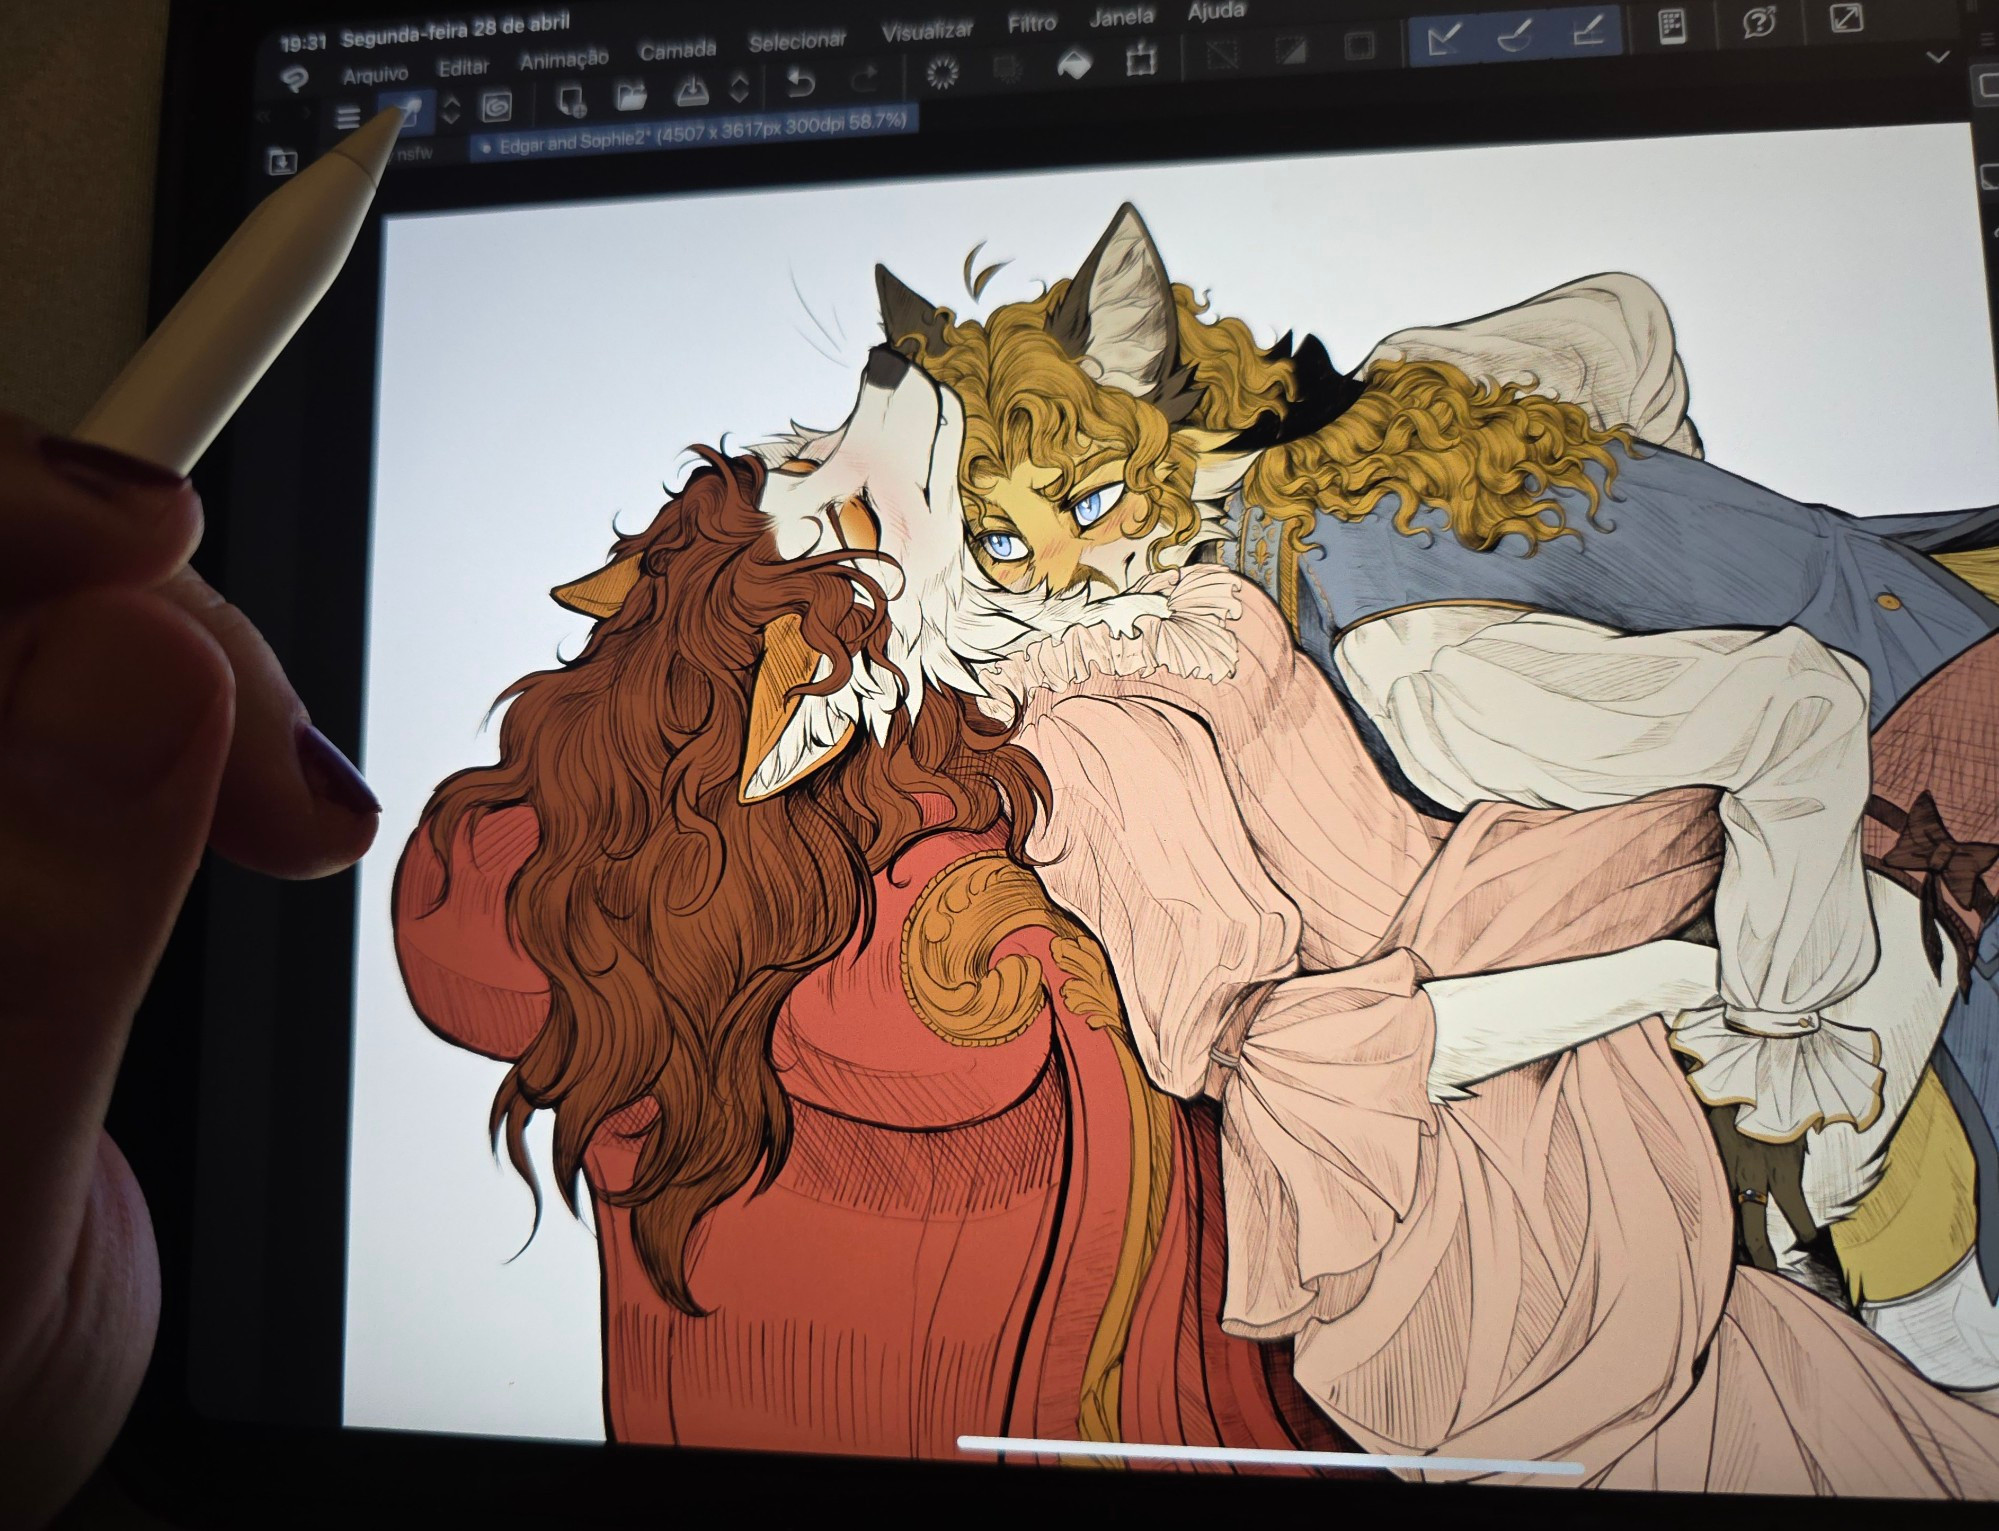Viewport: 1999px width, 1531px height.
Task: Open the Arquivo menu
Action: click(x=375, y=75)
